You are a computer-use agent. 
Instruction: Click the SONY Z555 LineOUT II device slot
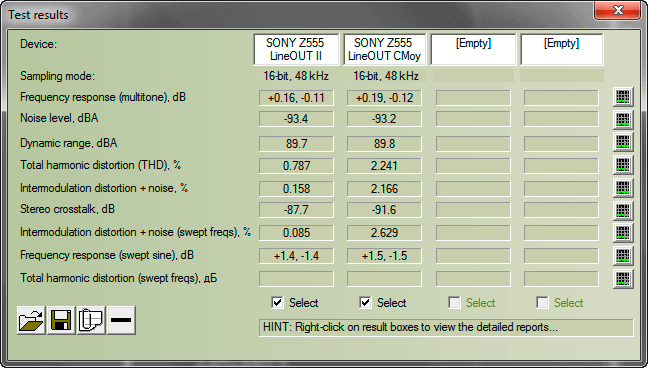(296, 49)
